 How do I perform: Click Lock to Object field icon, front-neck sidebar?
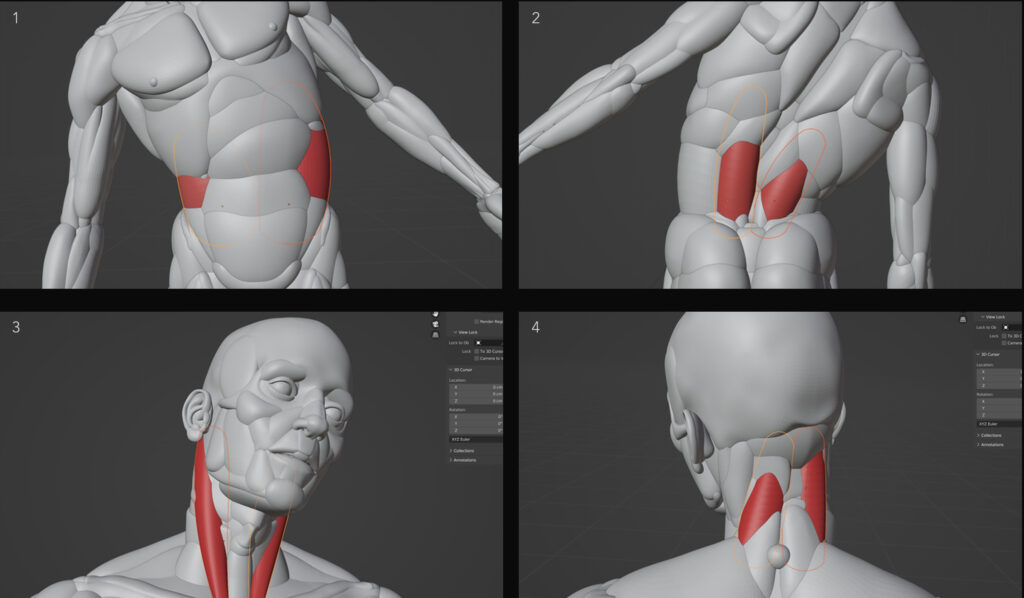point(479,343)
